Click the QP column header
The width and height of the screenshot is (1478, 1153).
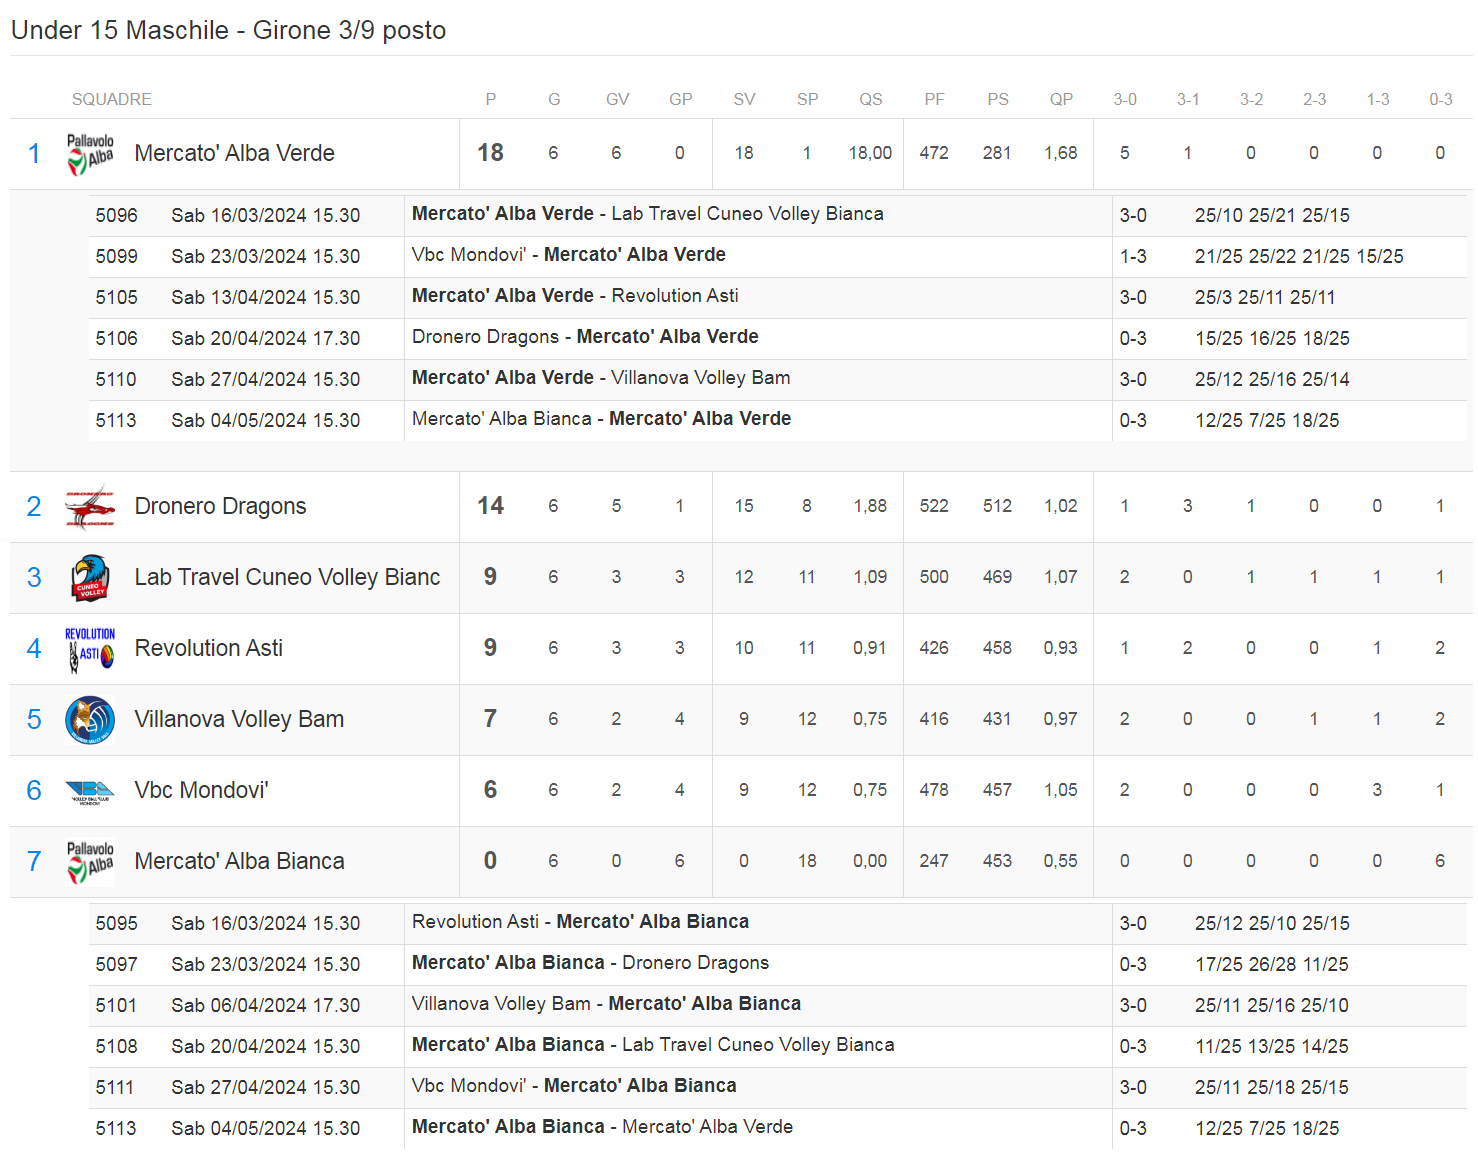[x=1061, y=99]
